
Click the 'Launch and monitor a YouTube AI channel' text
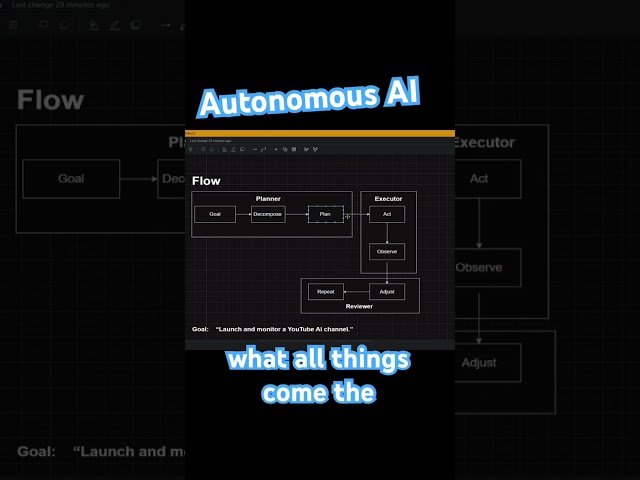click(x=284, y=329)
